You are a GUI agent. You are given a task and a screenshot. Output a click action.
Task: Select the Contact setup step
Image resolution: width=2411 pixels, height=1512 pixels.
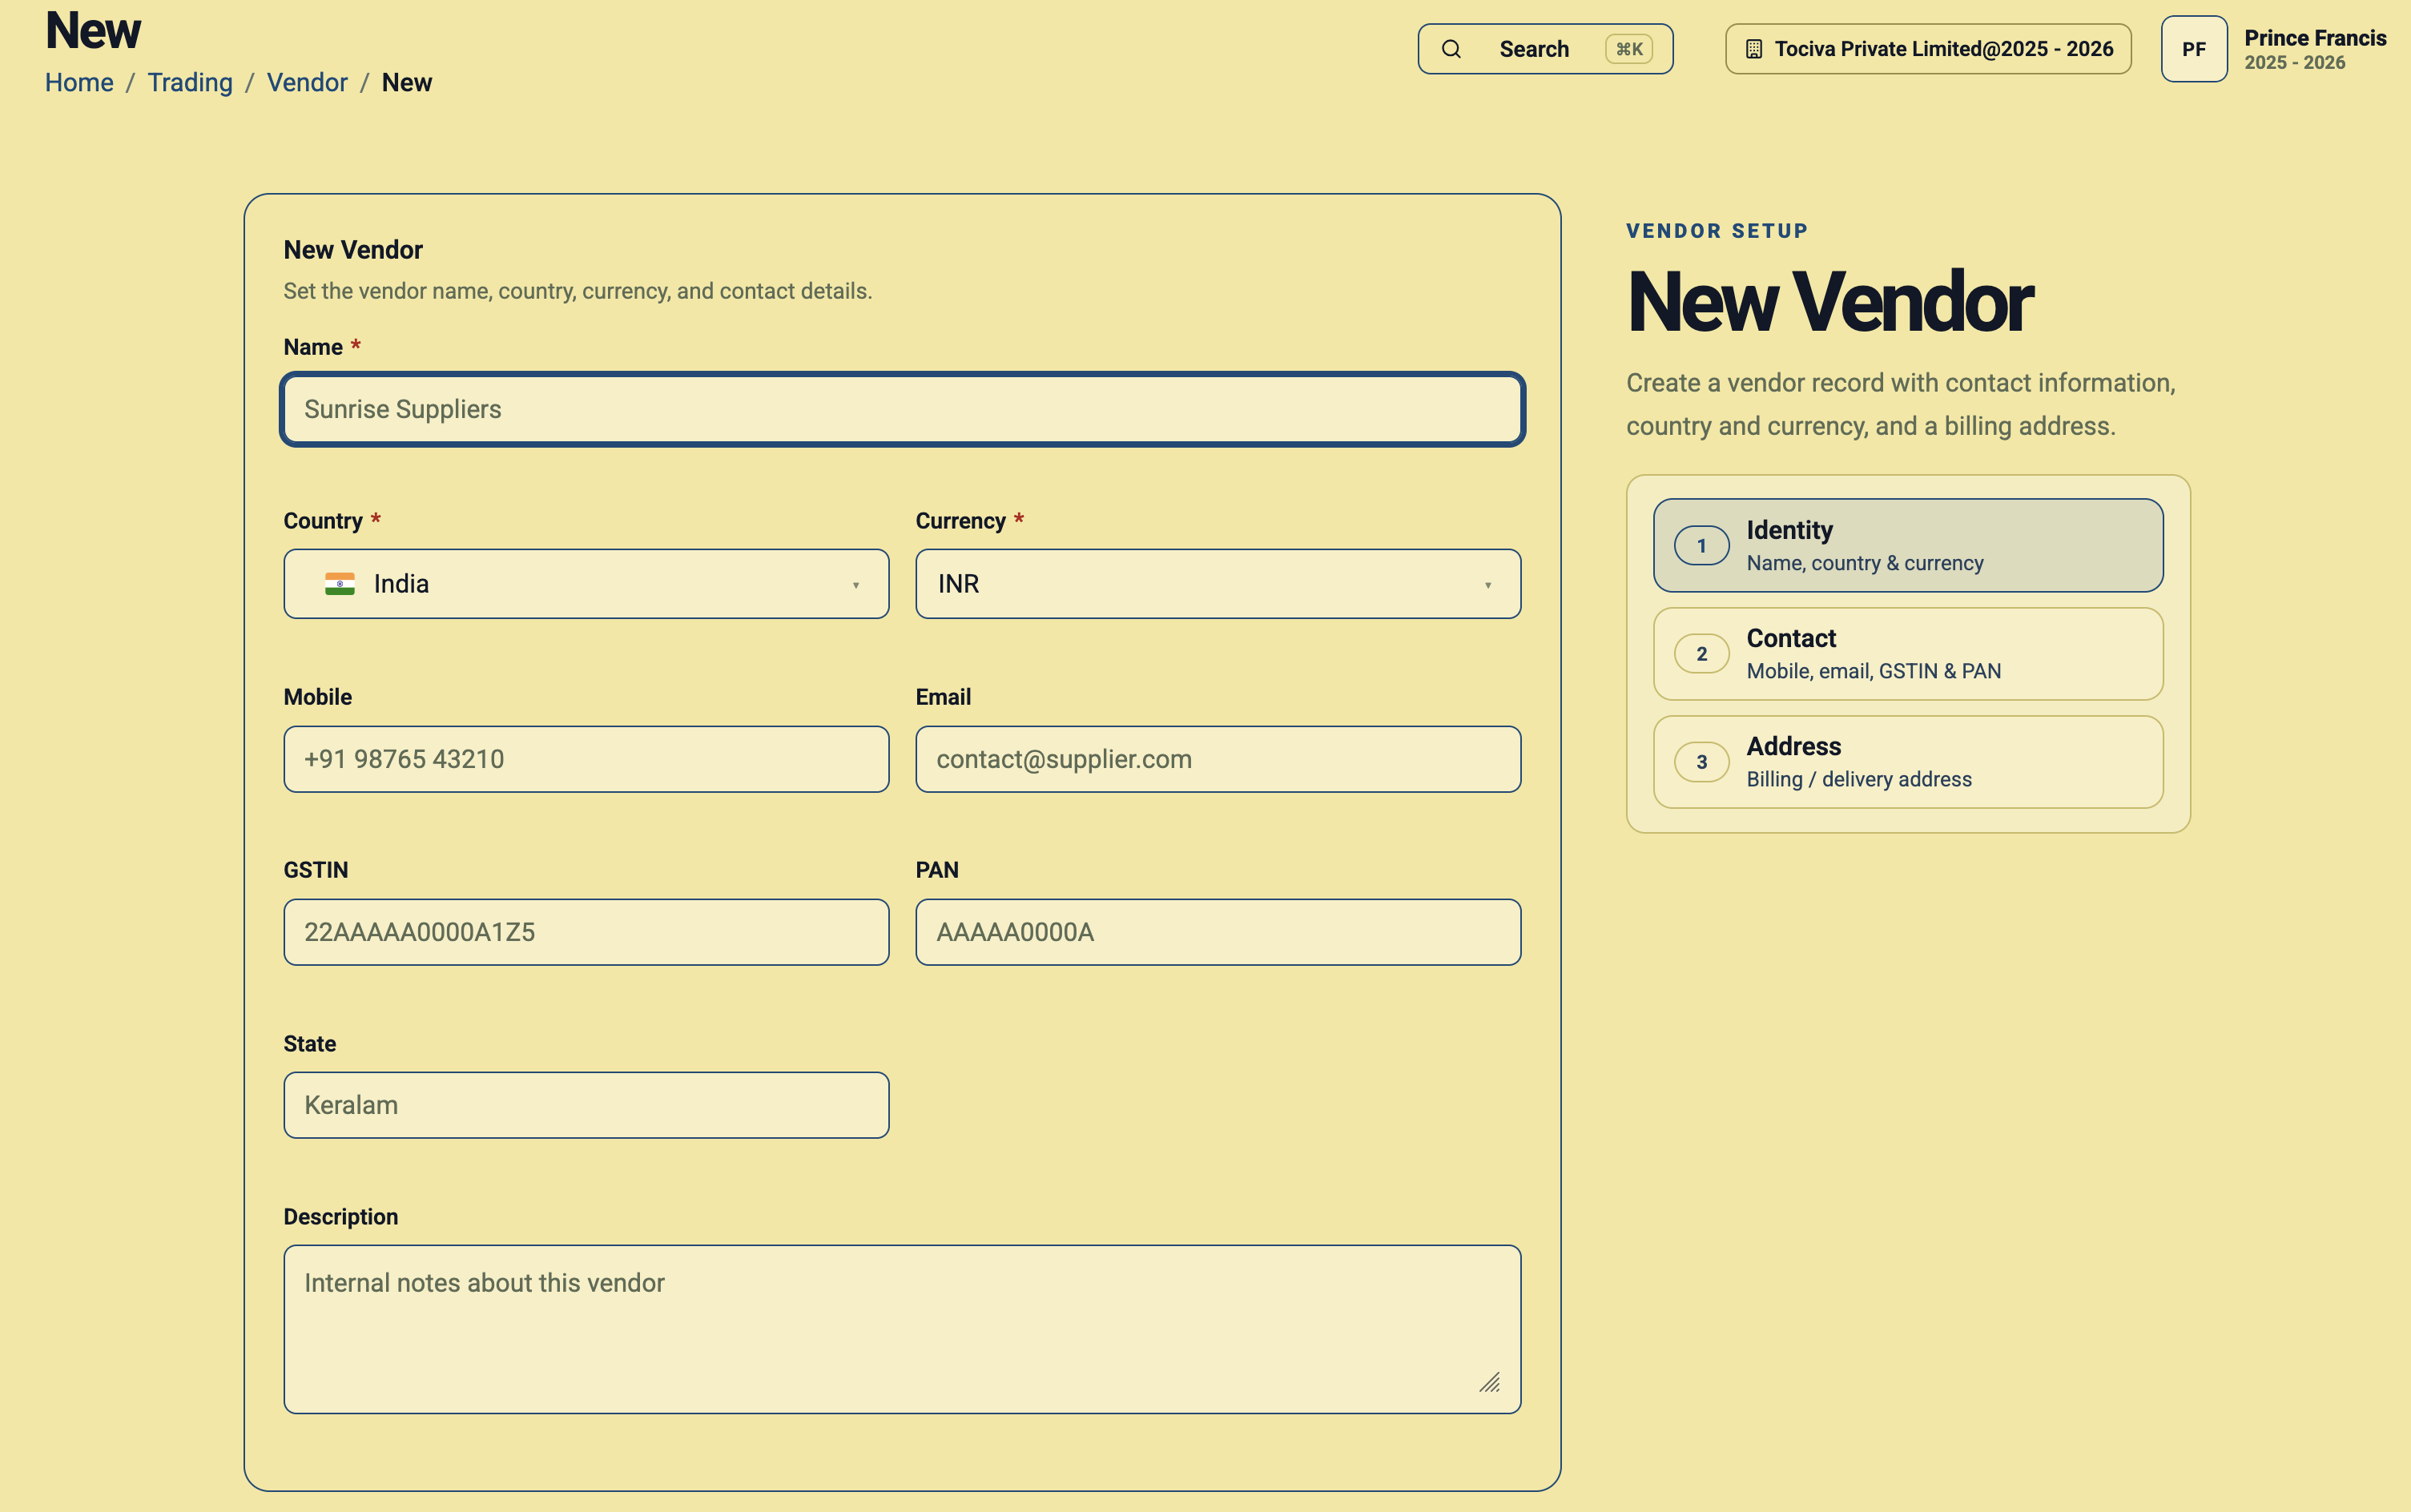(x=1908, y=654)
